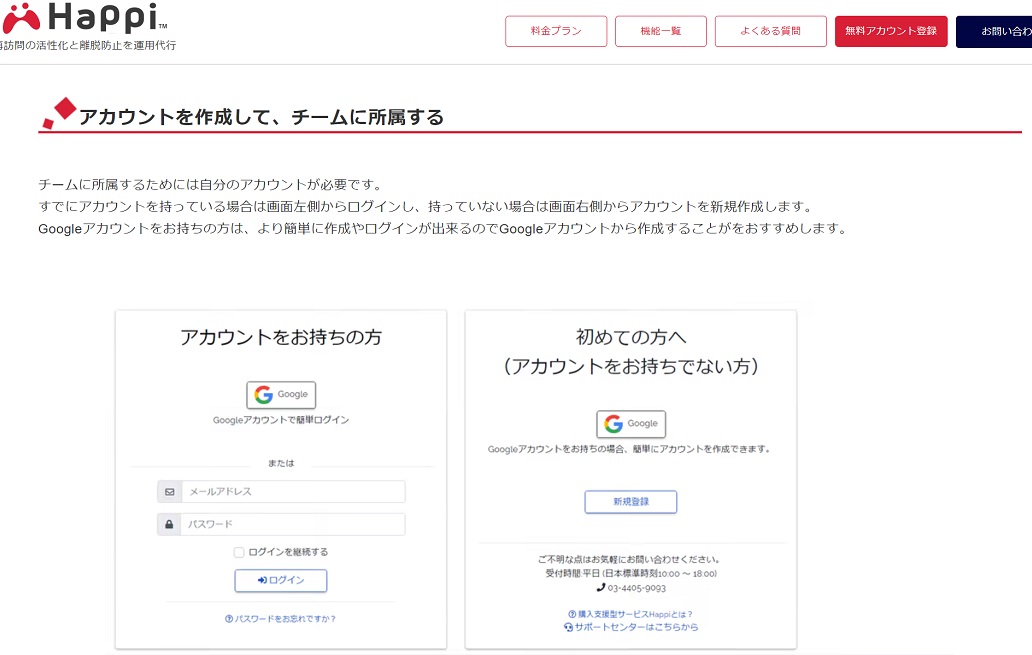The image size is (1032, 655).
Task: Focus the パスワード input field
Action: click(293, 525)
